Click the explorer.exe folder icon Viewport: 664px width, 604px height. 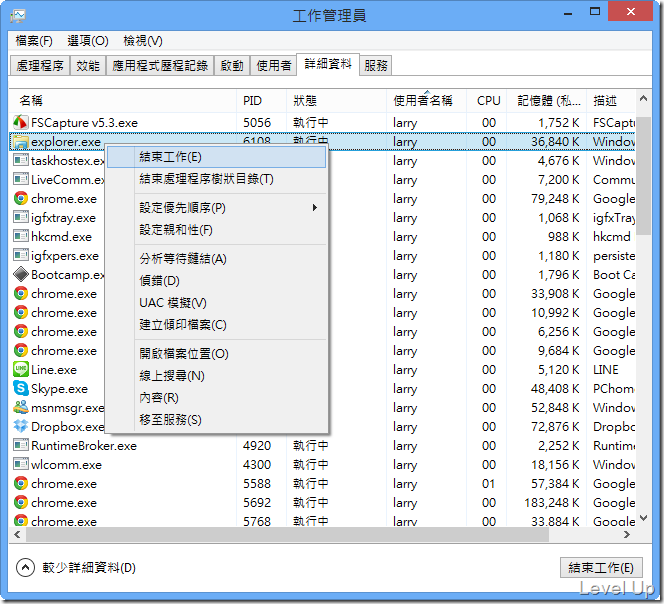[20, 142]
